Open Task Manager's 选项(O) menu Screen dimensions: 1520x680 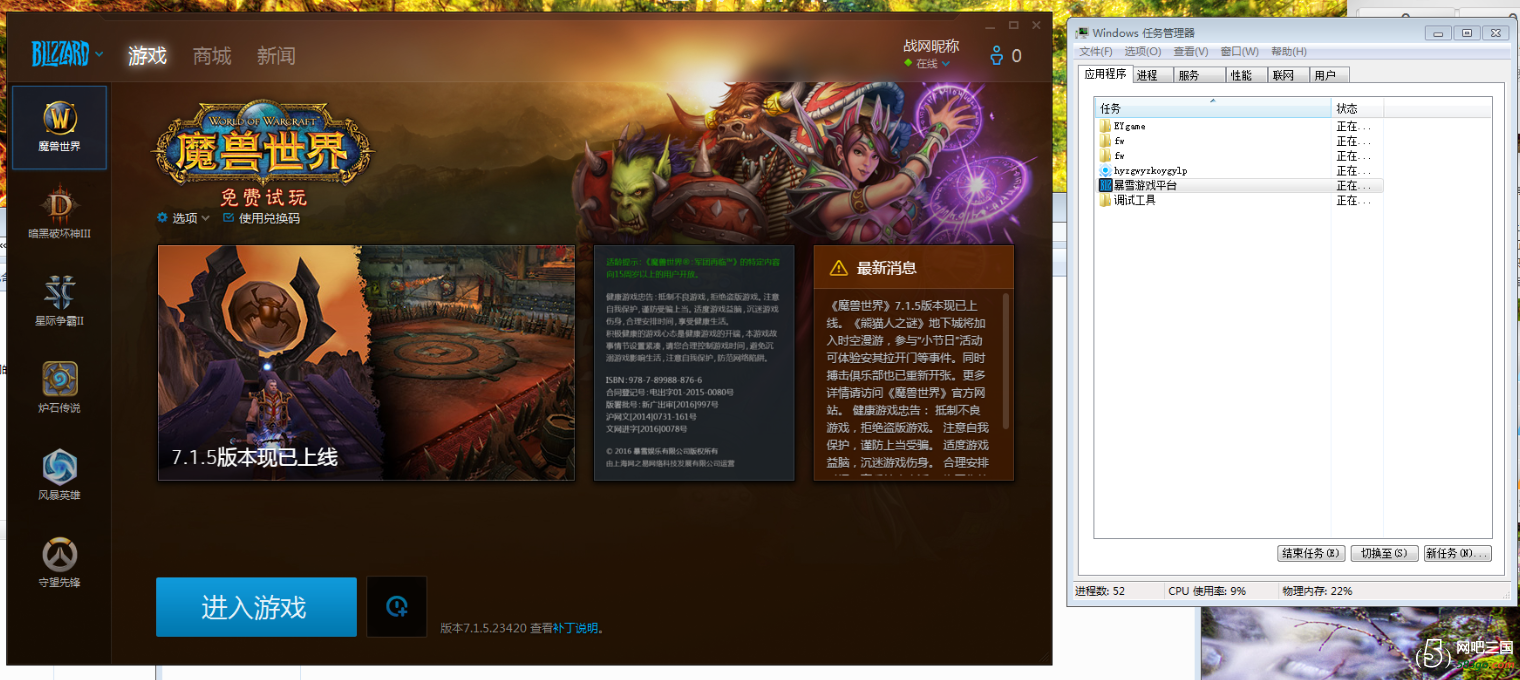(1143, 51)
